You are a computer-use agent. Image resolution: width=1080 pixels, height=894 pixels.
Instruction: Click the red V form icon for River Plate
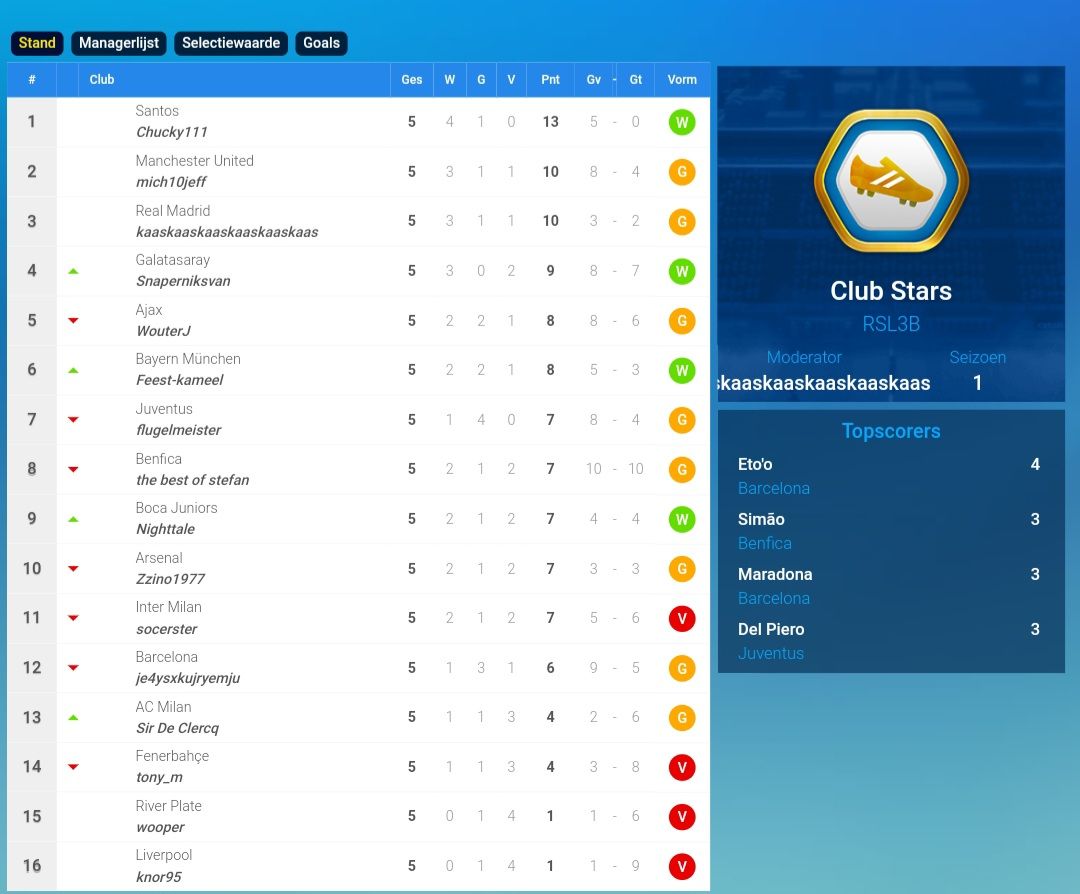pyautogui.click(x=682, y=817)
